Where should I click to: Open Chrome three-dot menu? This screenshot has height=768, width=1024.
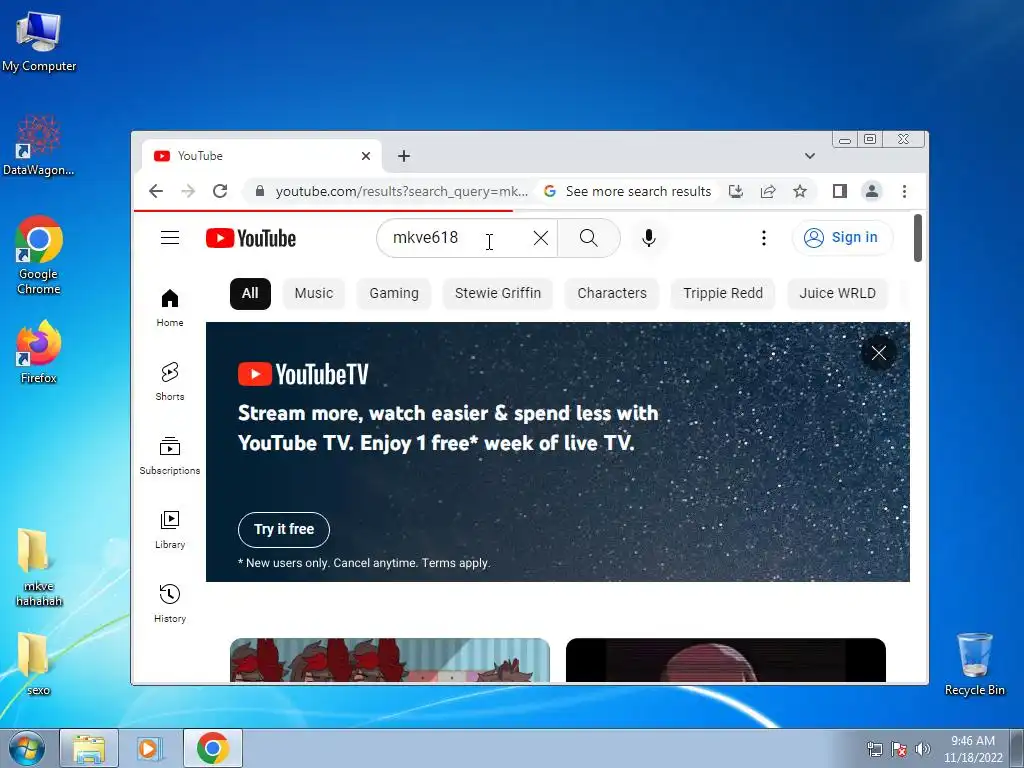click(x=904, y=191)
